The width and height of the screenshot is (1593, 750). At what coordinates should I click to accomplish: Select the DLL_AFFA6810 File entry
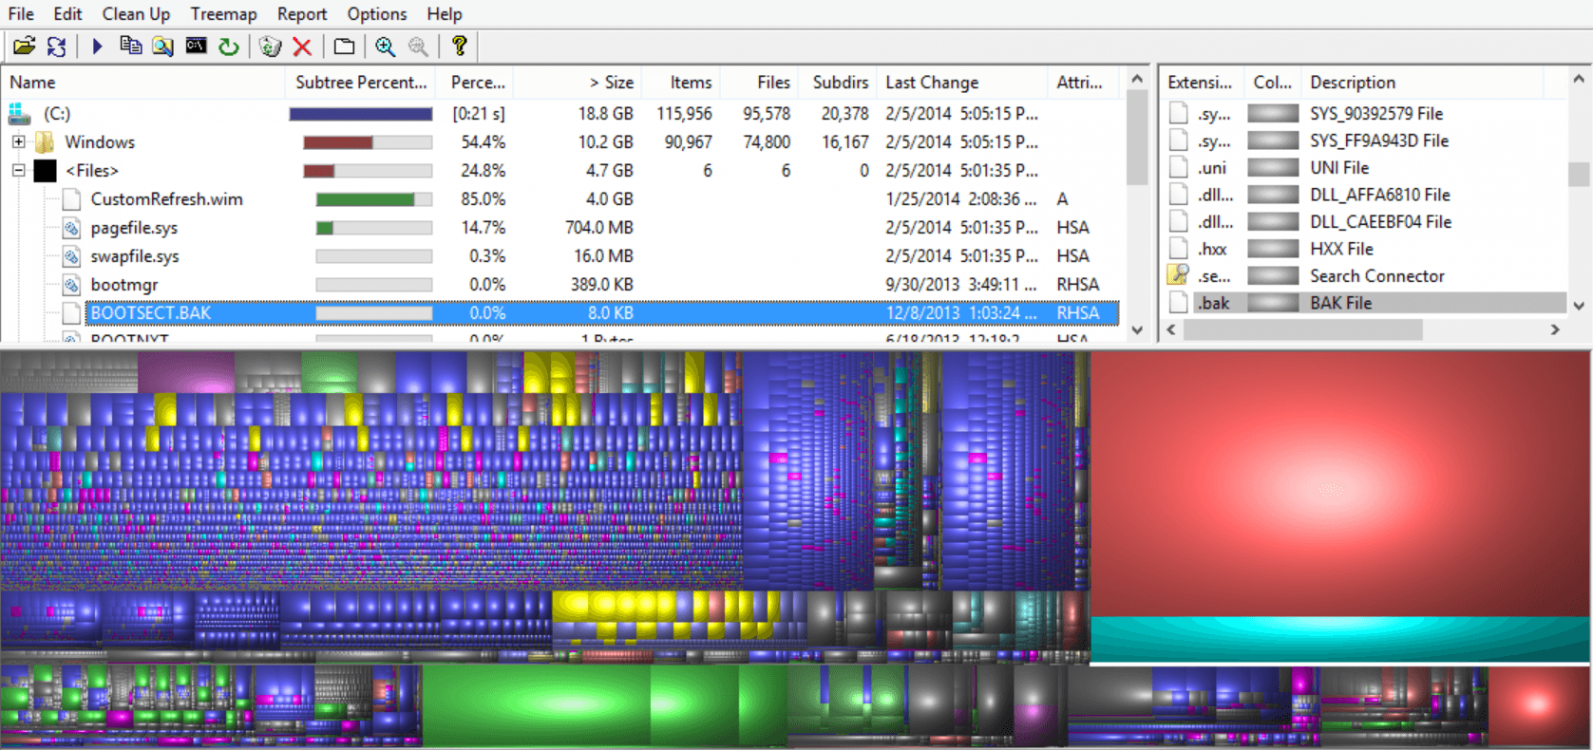coord(1380,195)
